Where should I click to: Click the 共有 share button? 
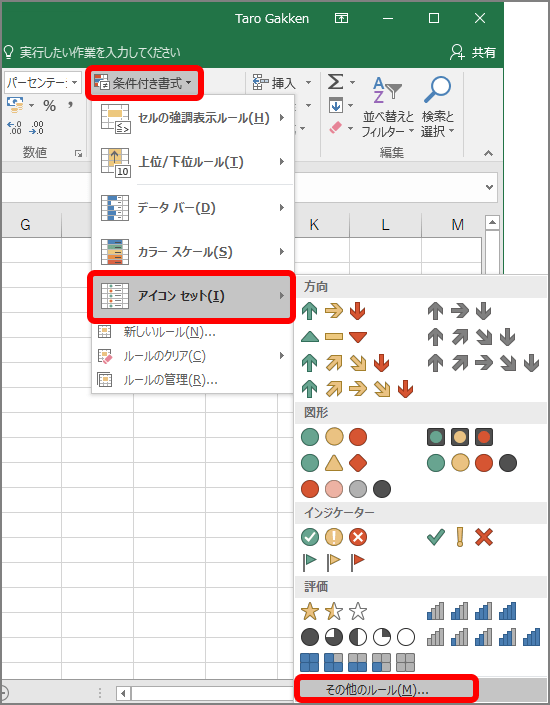[x=473, y=52]
